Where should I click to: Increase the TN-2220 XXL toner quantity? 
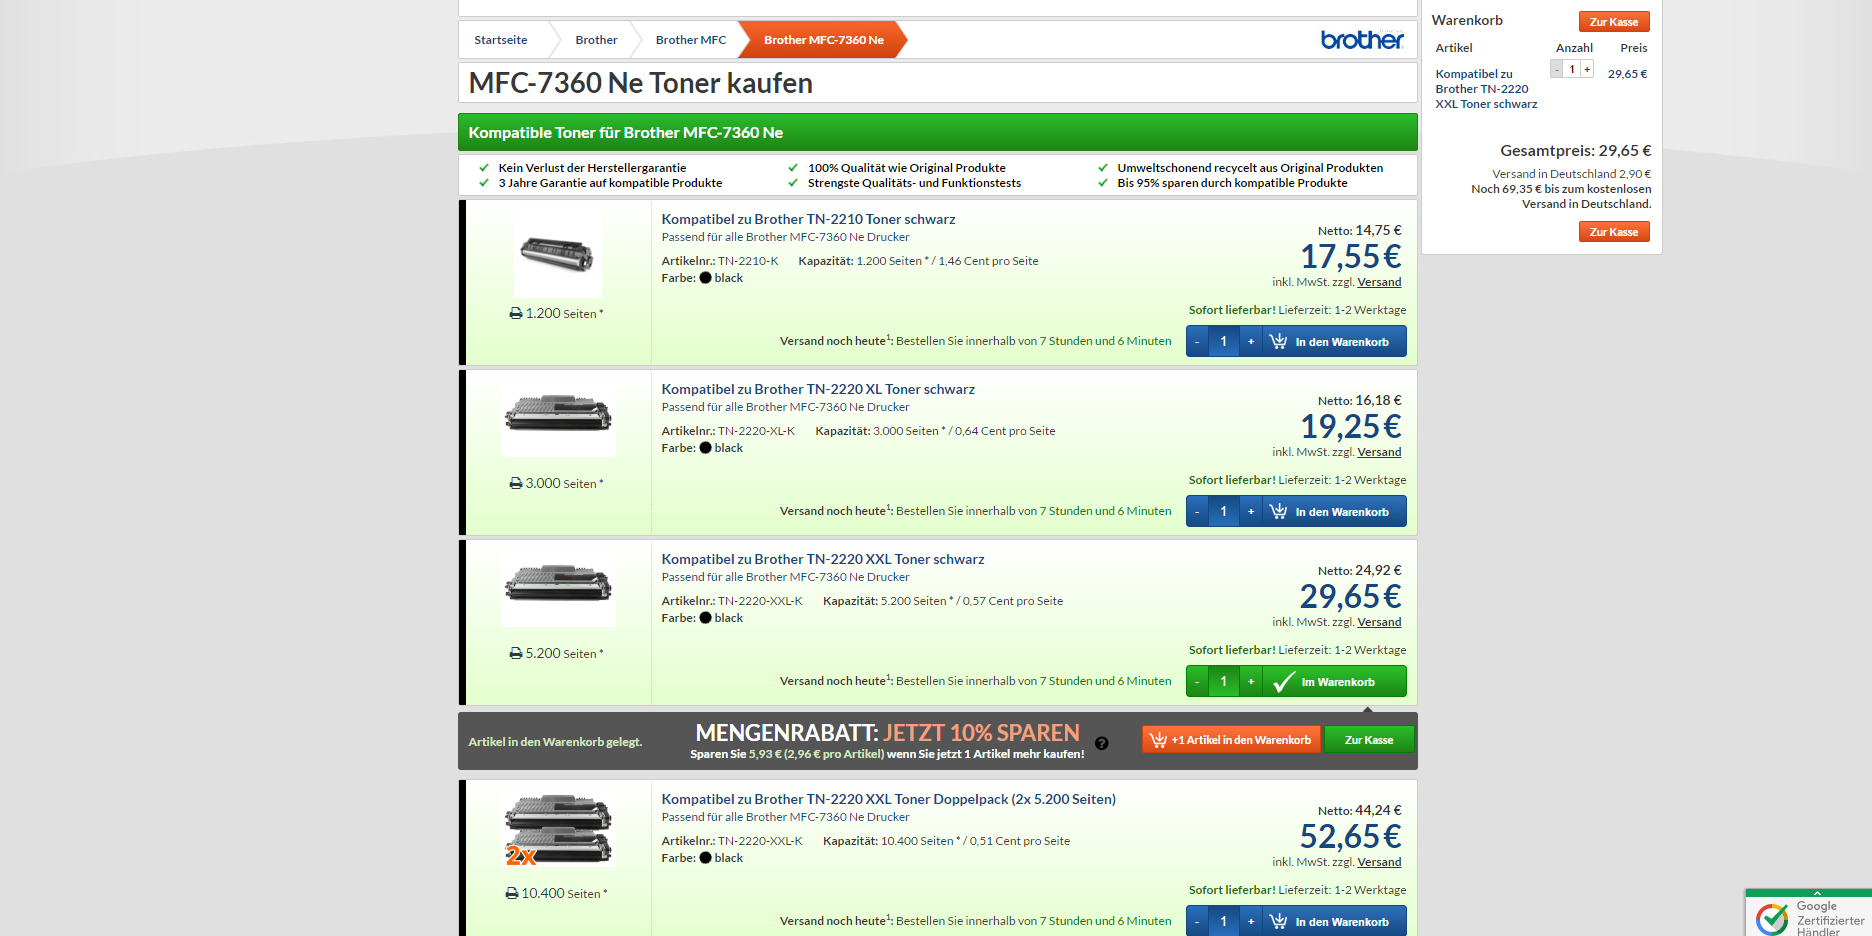point(1250,682)
